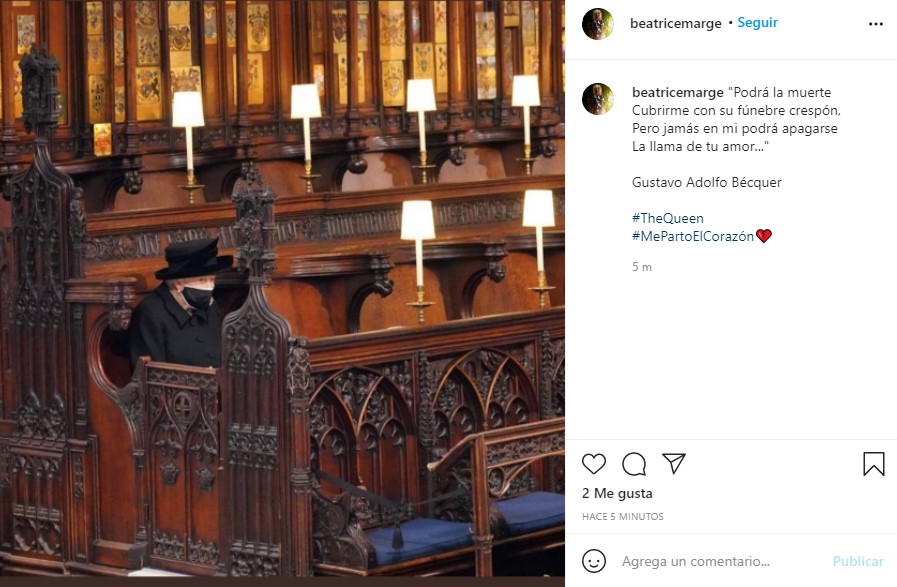Screen dimensions: 897x587
Task: Click the Publicar button
Action: point(858,561)
